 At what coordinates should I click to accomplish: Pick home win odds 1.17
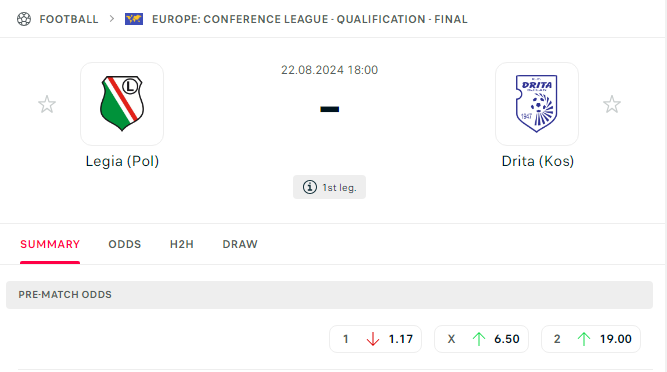tap(376, 339)
